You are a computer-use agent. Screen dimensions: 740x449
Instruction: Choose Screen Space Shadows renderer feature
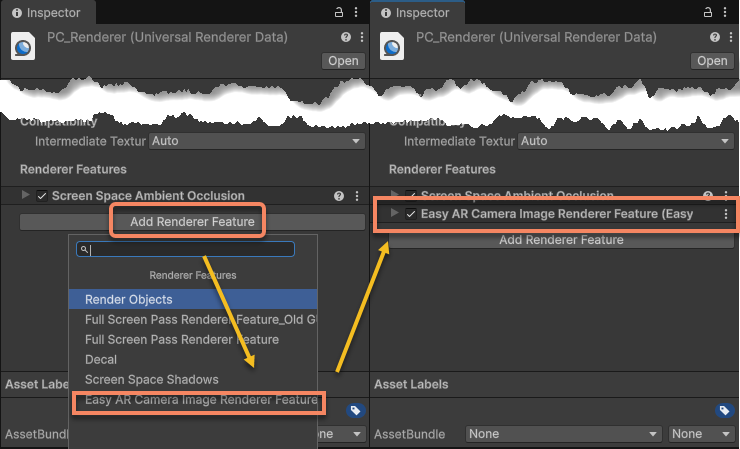[x=193, y=380]
